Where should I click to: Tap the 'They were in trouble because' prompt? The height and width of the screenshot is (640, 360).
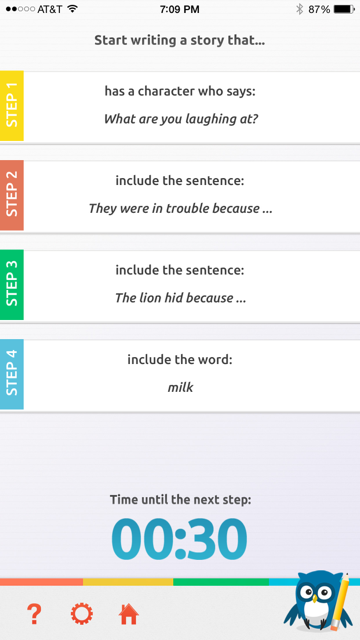point(180,209)
